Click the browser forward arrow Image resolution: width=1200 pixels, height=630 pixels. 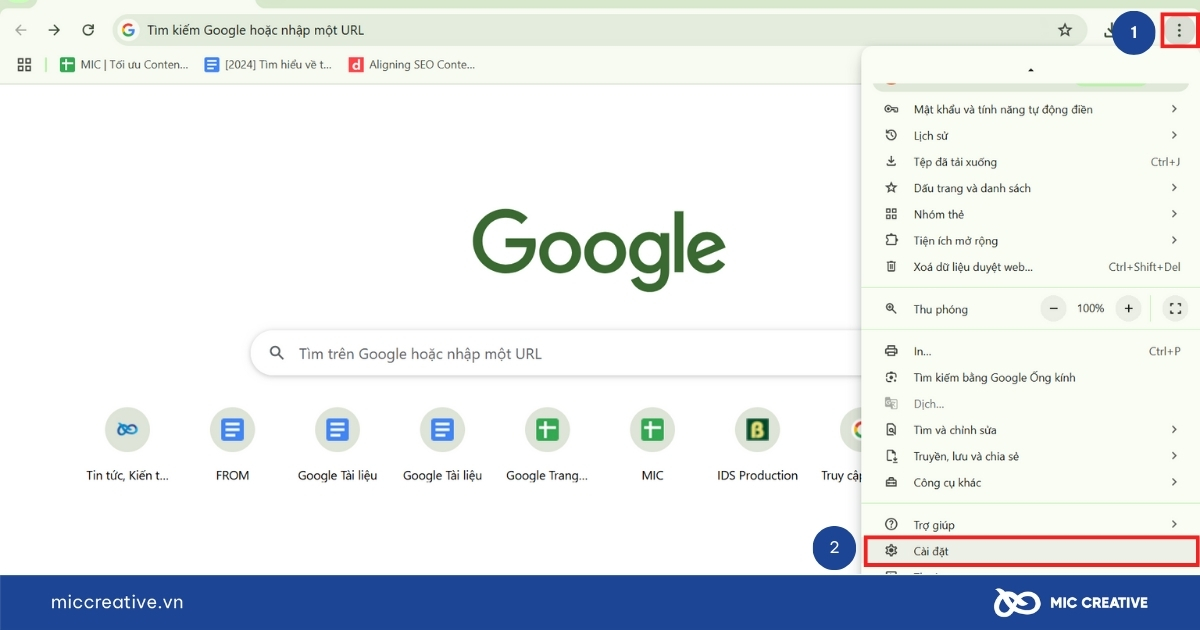[x=54, y=30]
